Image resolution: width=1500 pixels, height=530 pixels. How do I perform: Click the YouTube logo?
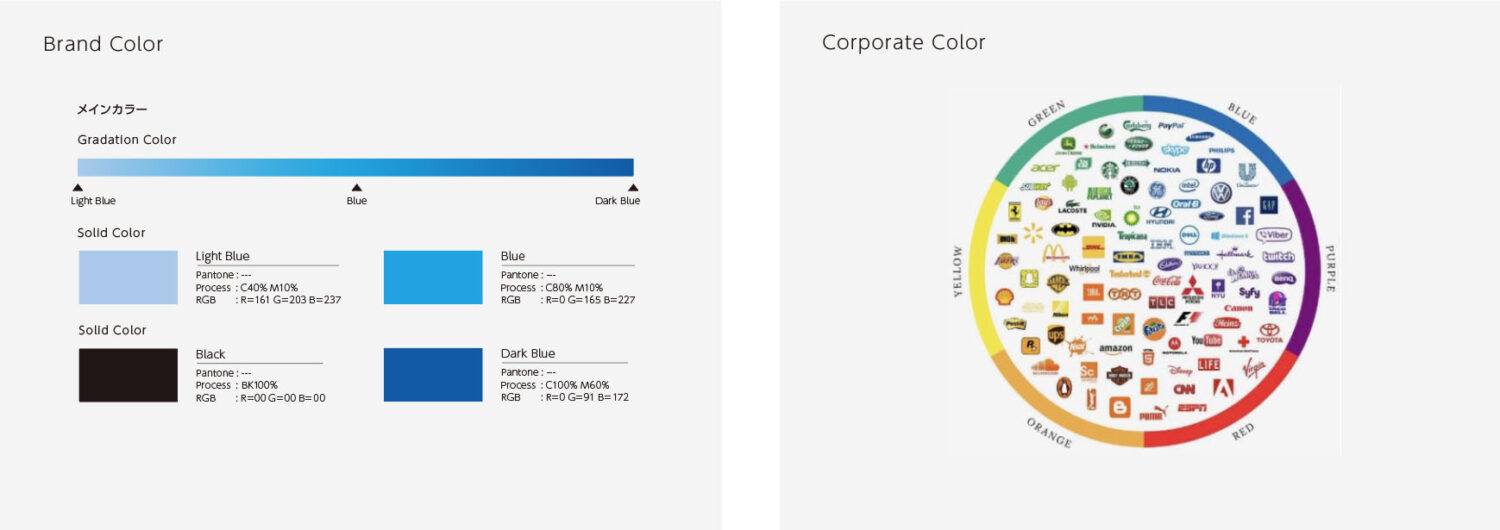1206,341
